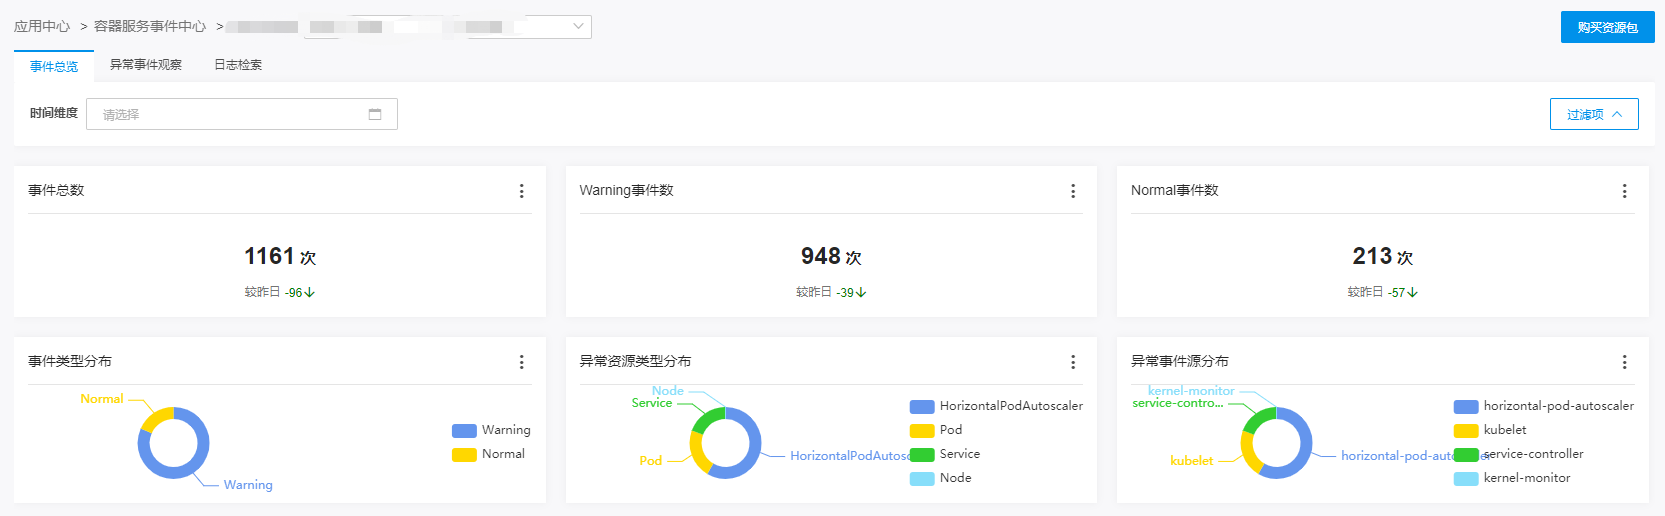Open the Warning事件数 card more-options menu
This screenshot has height=516, width=1665.
coord(1072,191)
